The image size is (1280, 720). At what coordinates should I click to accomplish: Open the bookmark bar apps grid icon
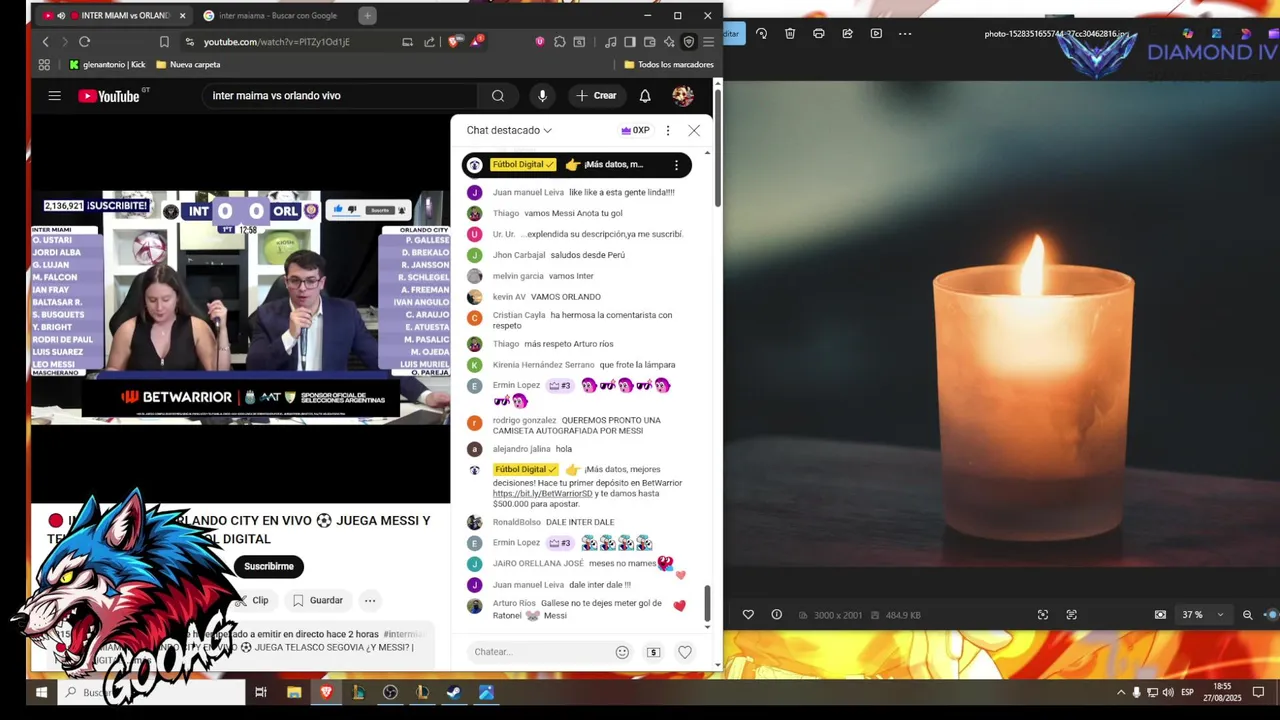pyautogui.click(x=44, y=65)
